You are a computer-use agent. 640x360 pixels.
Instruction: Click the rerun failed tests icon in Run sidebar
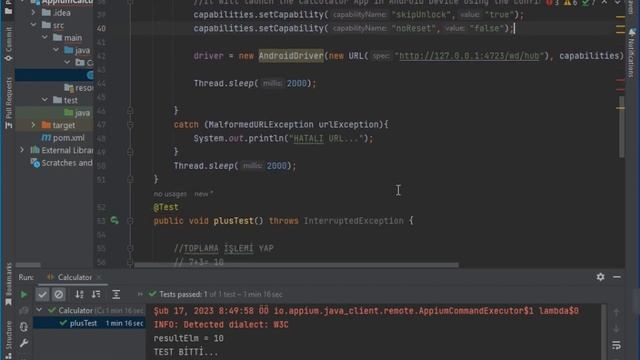point(24,311)
